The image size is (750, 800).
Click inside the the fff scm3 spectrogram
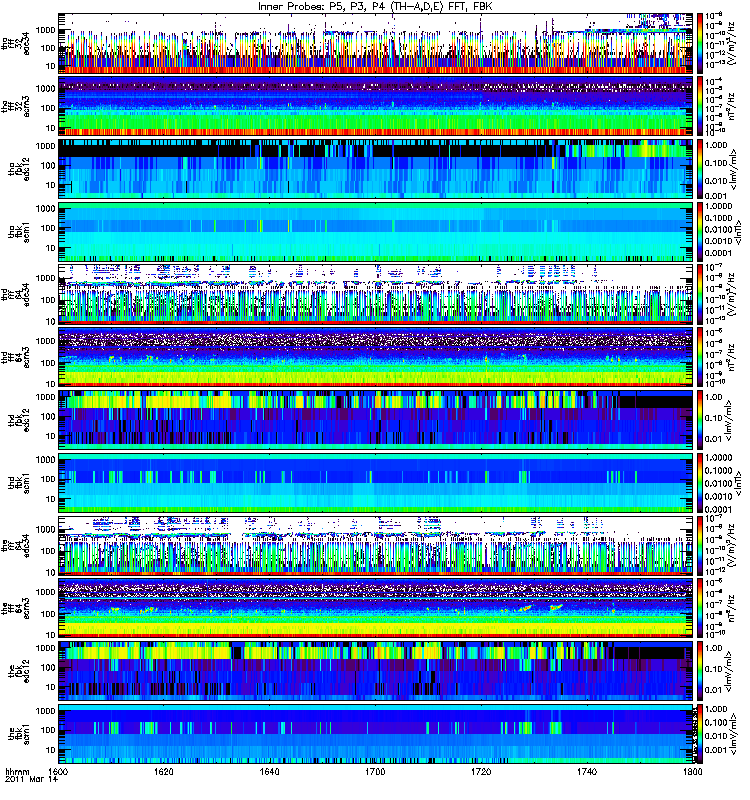(x=375, y=608)
